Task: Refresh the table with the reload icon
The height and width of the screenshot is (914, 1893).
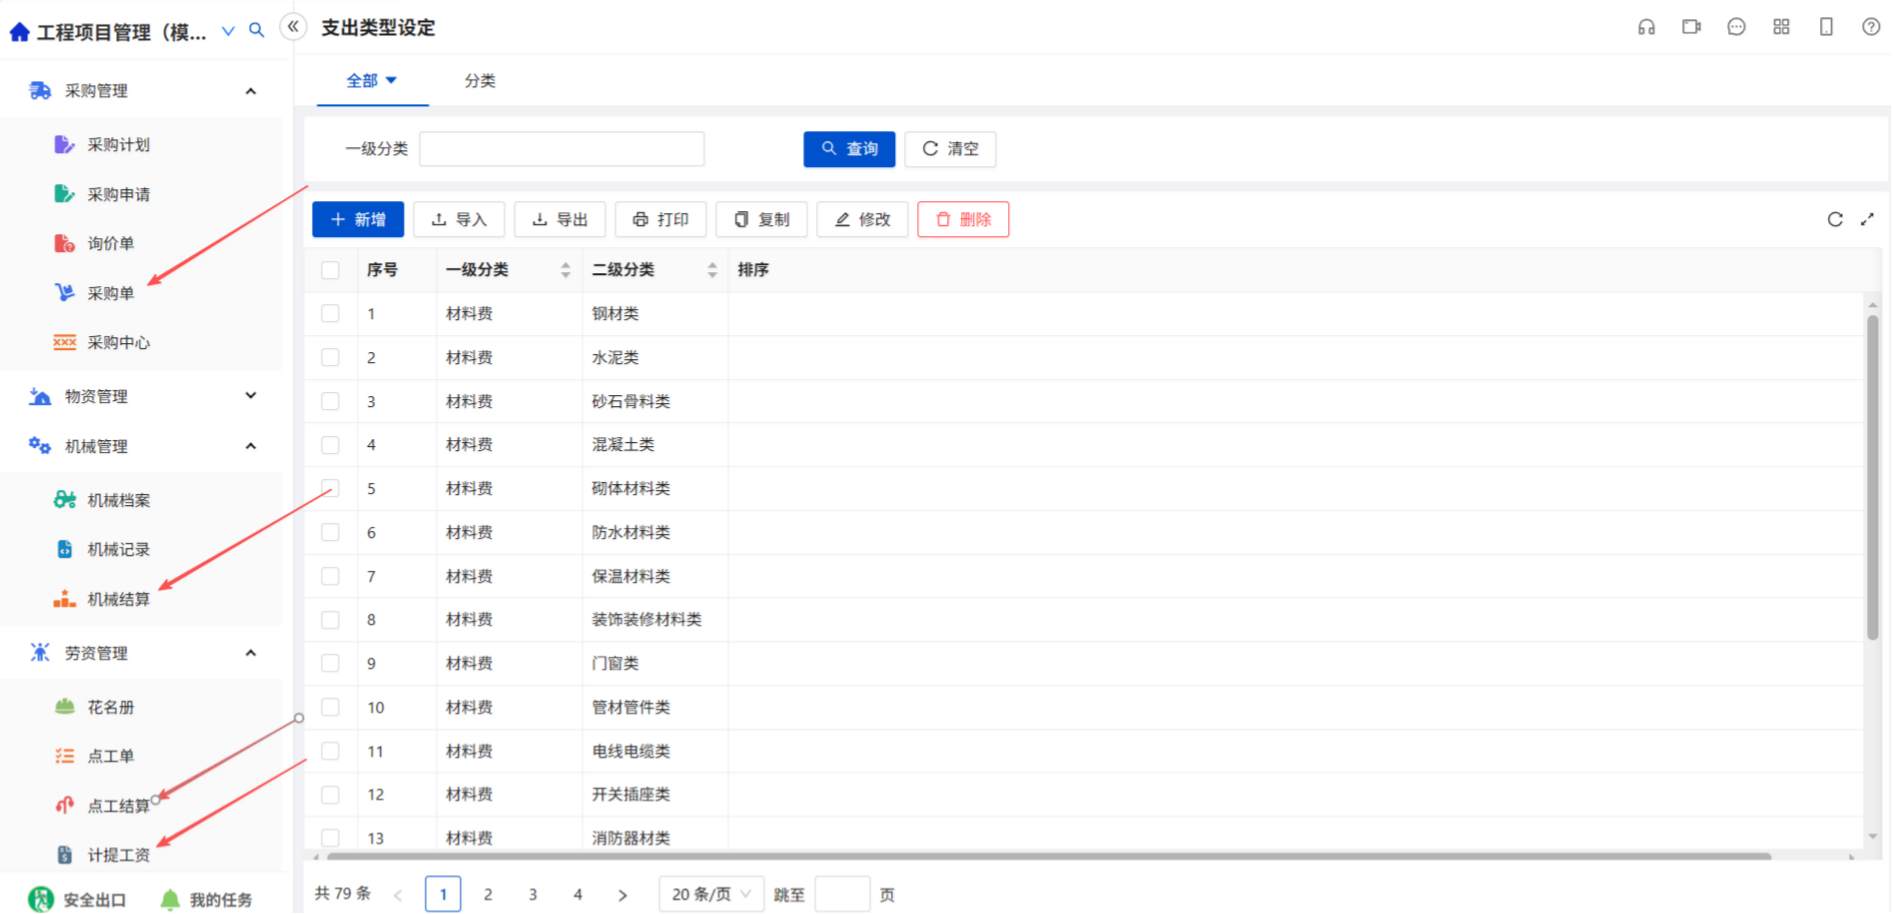Action: [x=1835, y=219]
